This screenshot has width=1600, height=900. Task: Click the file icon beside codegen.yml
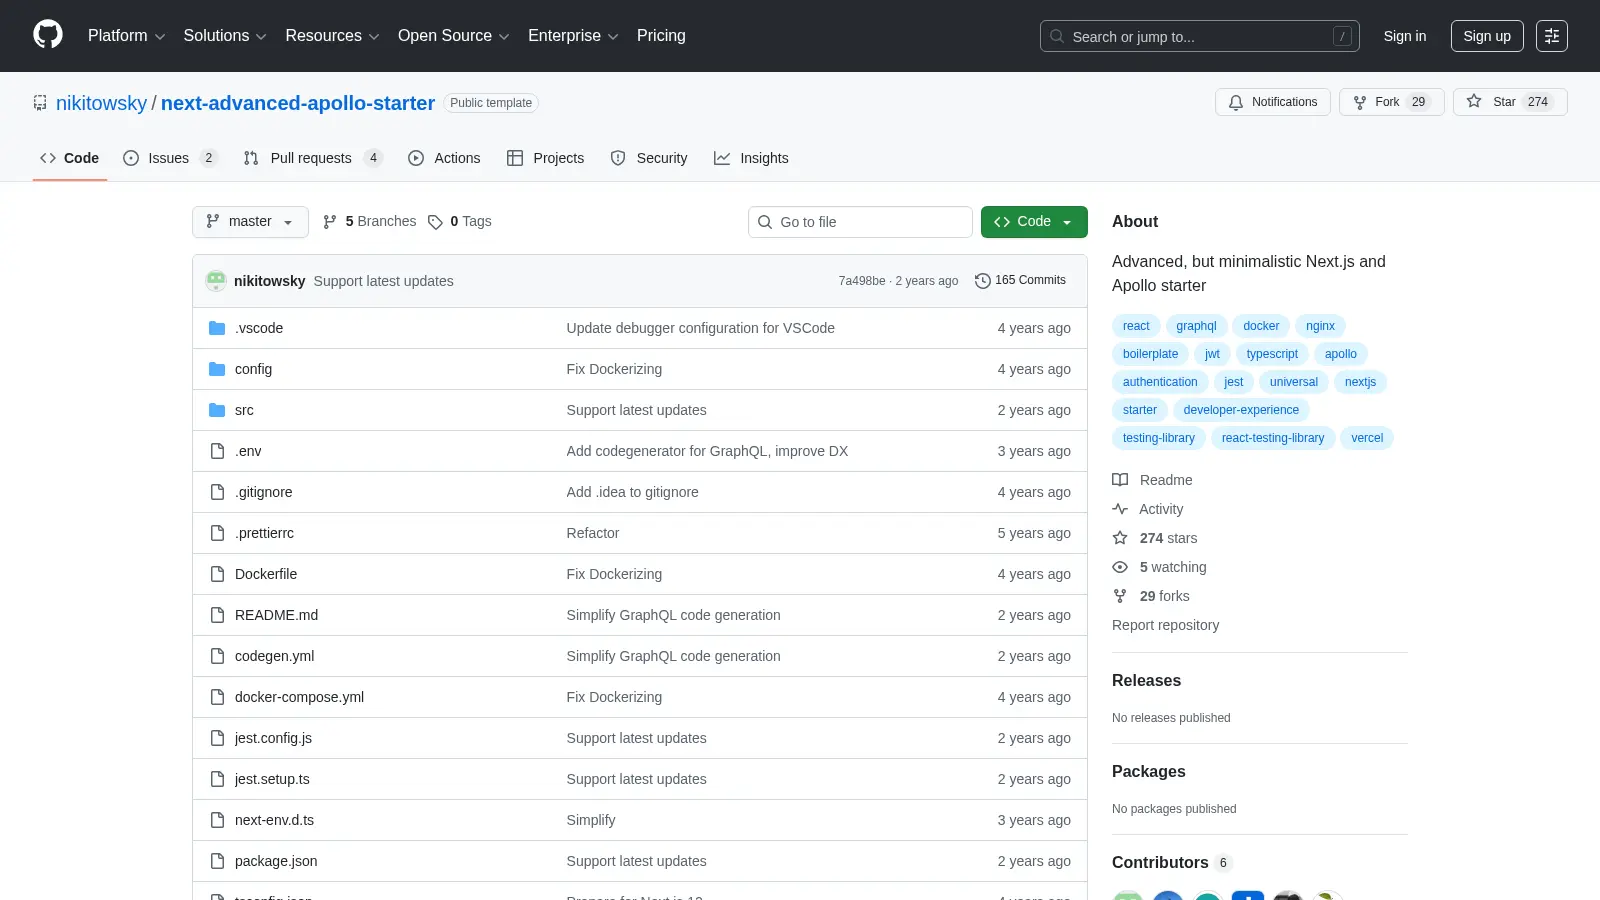tap(217, 656)
